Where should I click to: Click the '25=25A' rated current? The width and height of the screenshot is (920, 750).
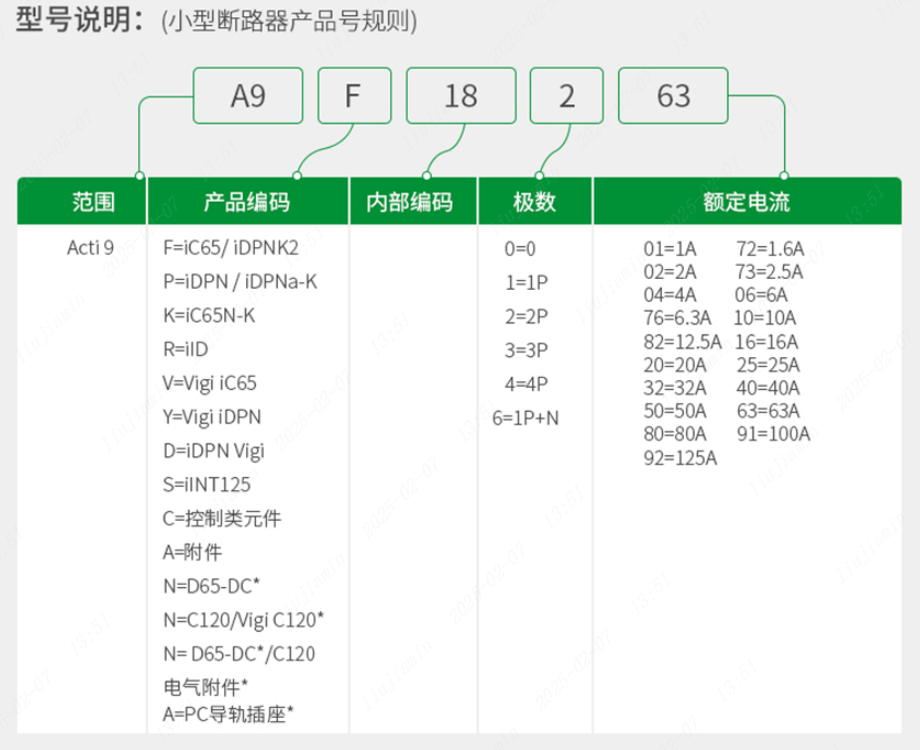(x=769, y=365)
